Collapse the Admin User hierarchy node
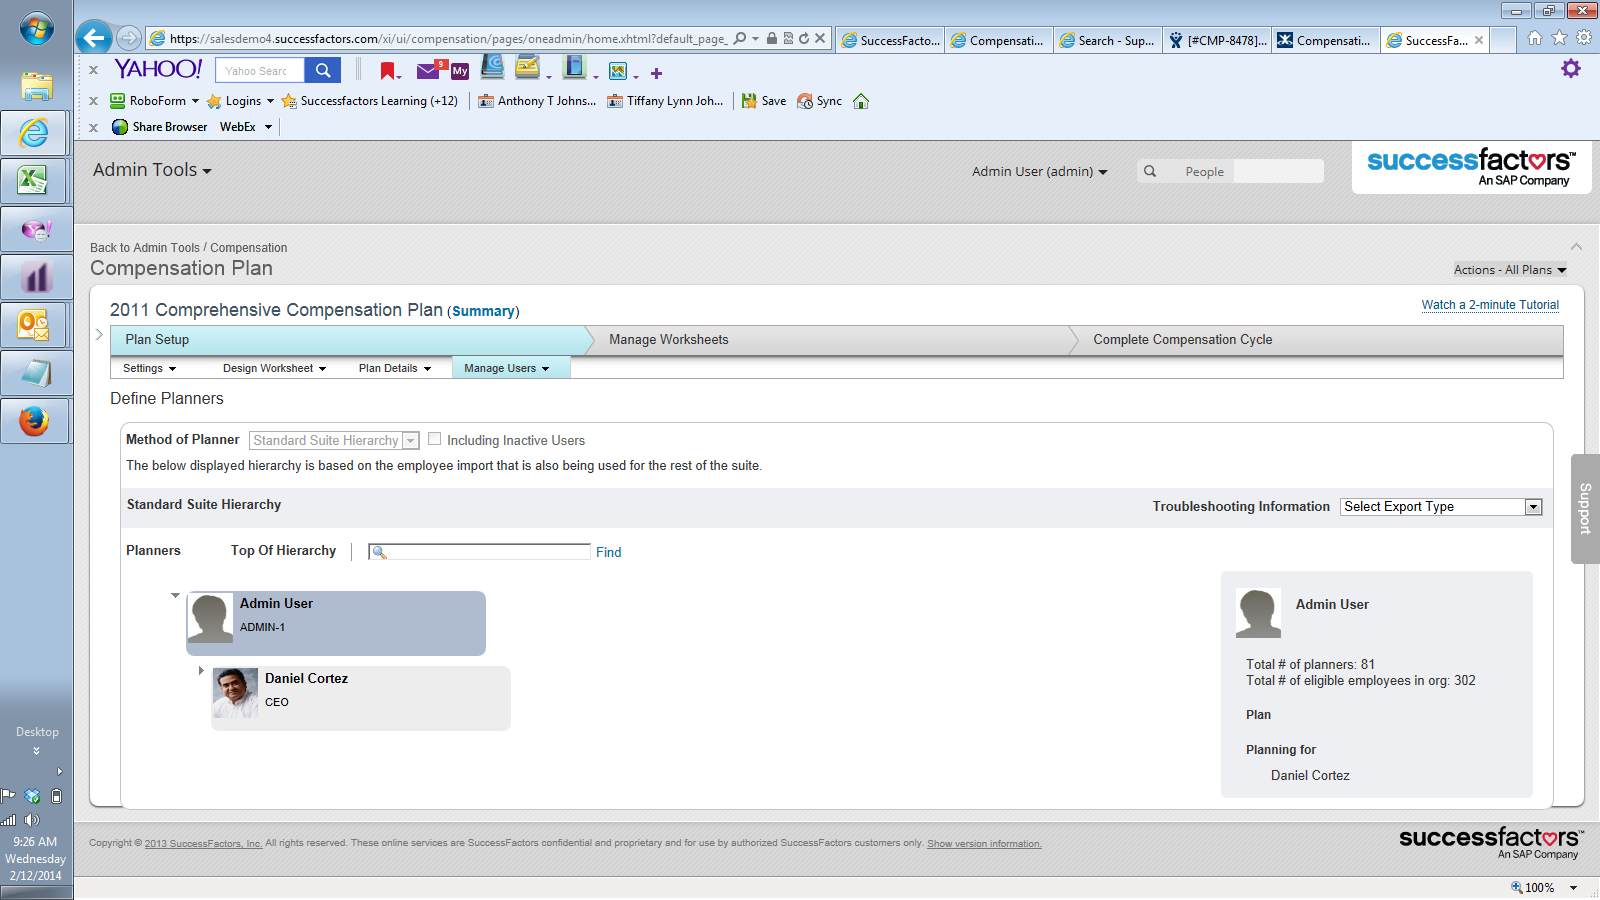This screenshot has width=1600, height=900. click(175, 596)
